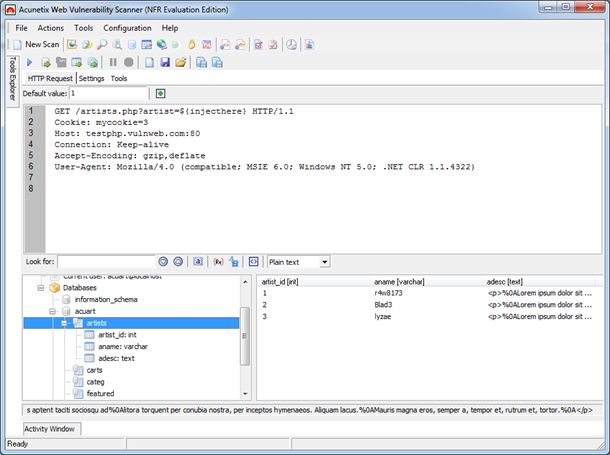
Task: Switch to the Settings tab
Action: coord(92,79)
